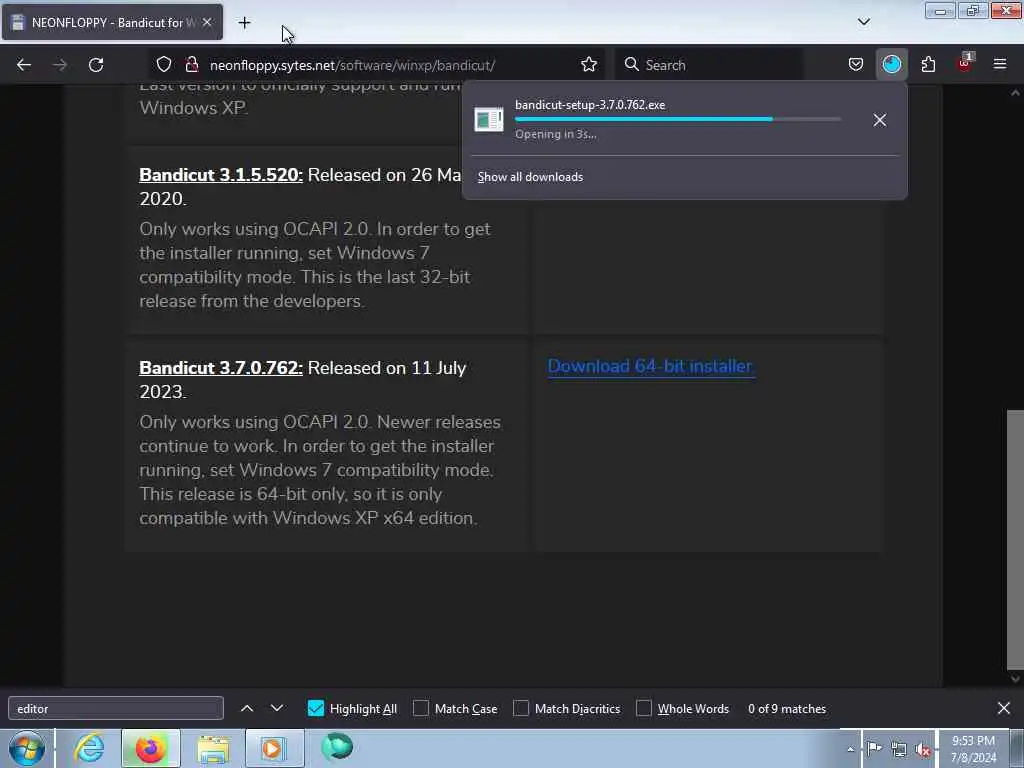Enable Match Diacritics option
The width and height of the screenshot is (1024, 768).
[521, 709]
